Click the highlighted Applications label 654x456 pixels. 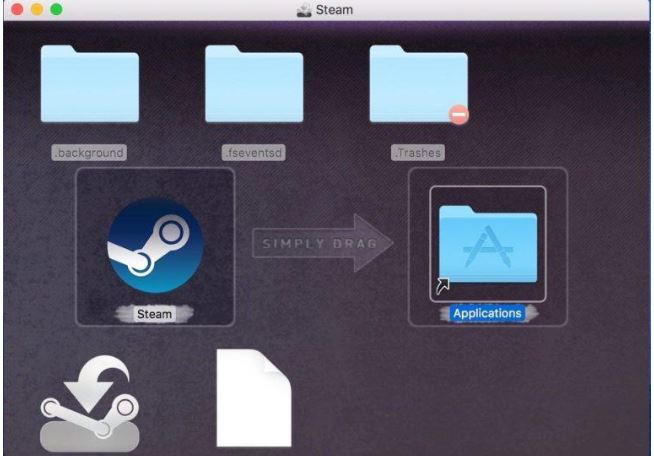click(x=487, y=313)
